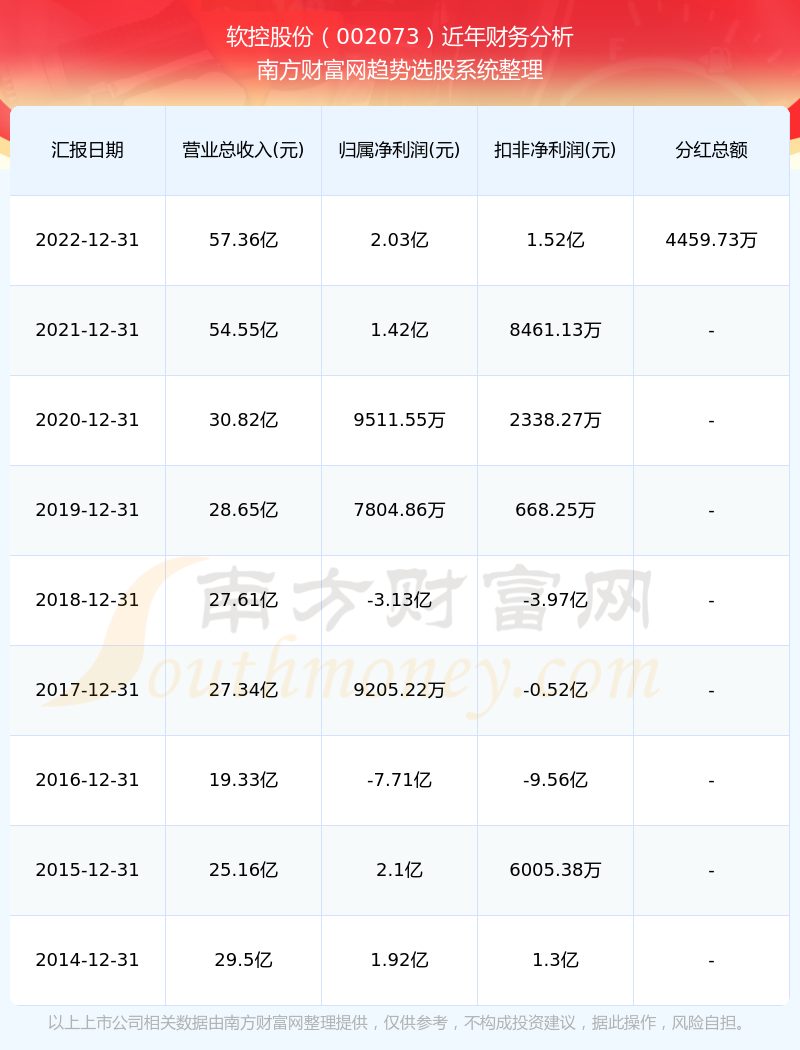The width and height of the screenshot is (800, 1050).
Task: Select the date cell 2019-12-31
Action: tap(88, 510)
